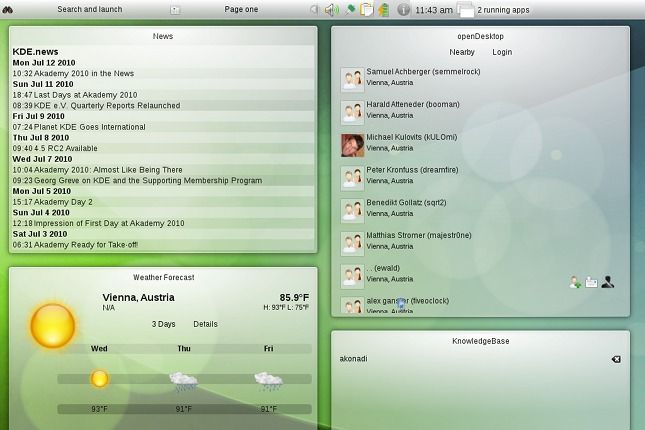Switch to 3 Days forecast tab
645x430 pixels.
[163, 324]
